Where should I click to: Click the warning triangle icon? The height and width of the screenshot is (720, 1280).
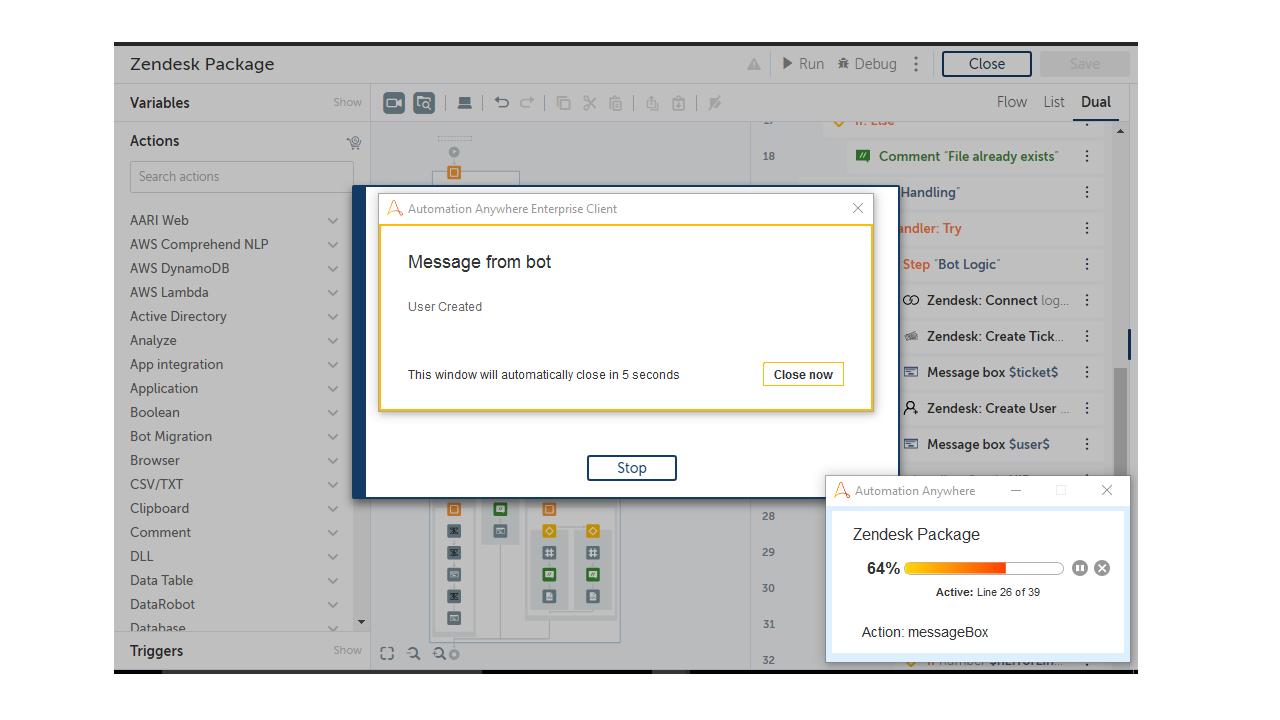pos(754,64)
